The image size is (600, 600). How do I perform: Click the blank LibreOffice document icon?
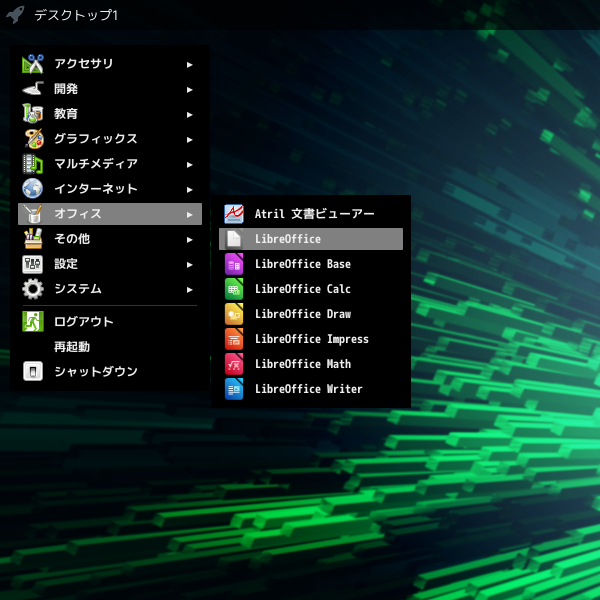(234, 239)
